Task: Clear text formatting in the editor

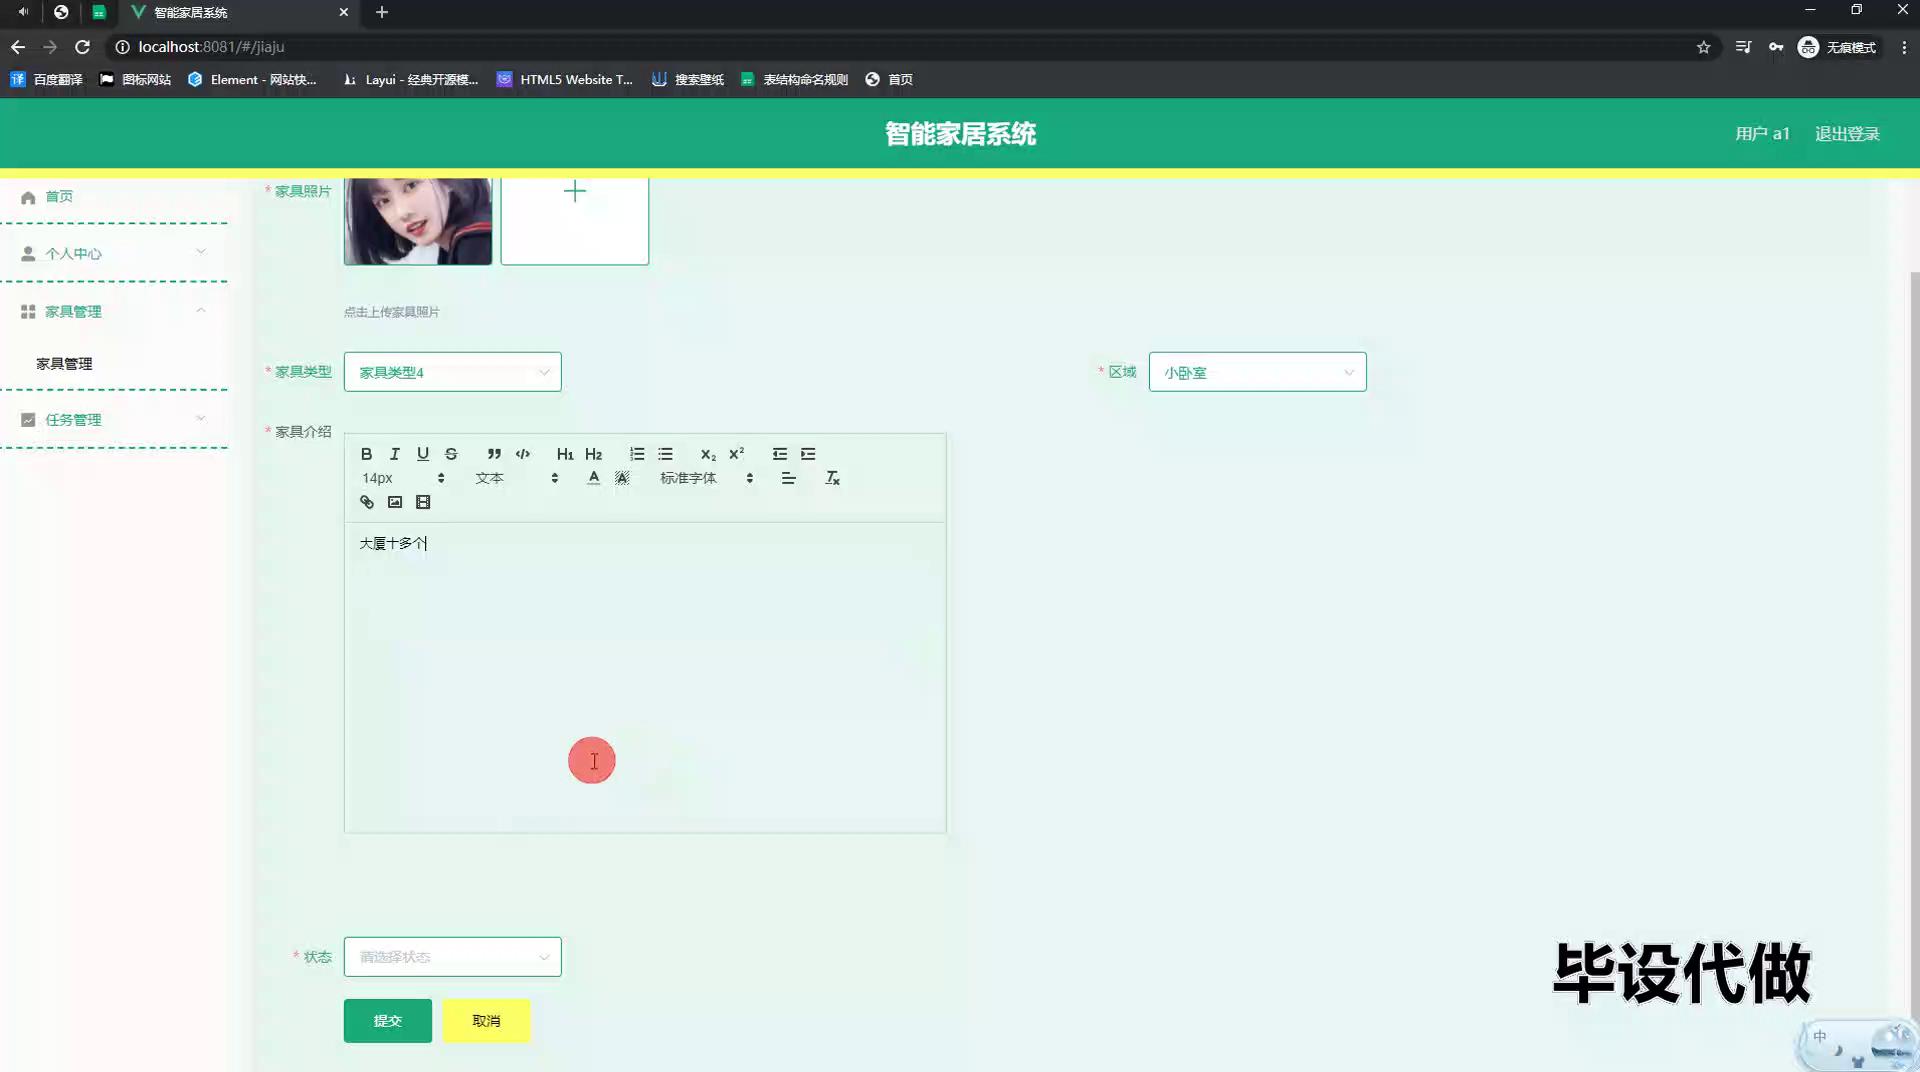Action: click(x=832, y=478)
